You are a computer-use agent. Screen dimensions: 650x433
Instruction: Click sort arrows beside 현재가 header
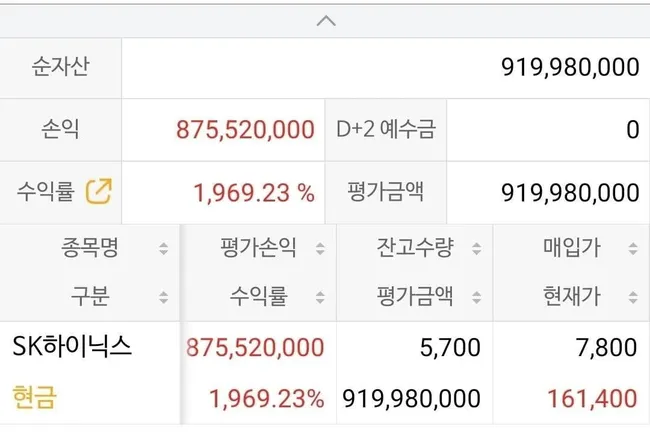[632, 296]
